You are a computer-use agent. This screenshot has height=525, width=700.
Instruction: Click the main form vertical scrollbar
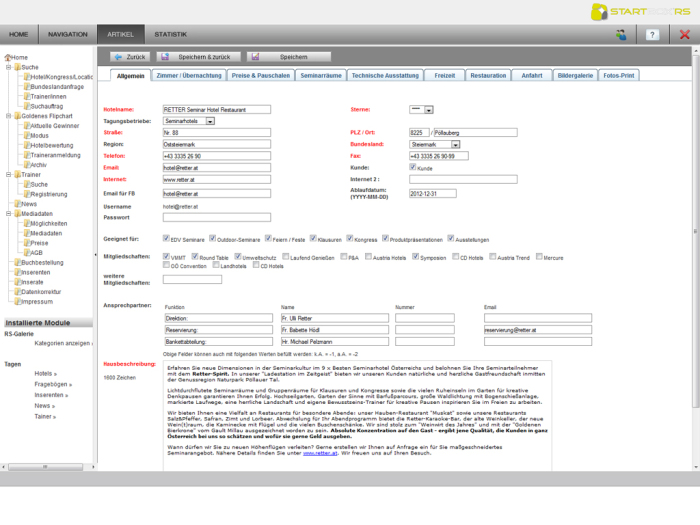click(x=696, y=232)
